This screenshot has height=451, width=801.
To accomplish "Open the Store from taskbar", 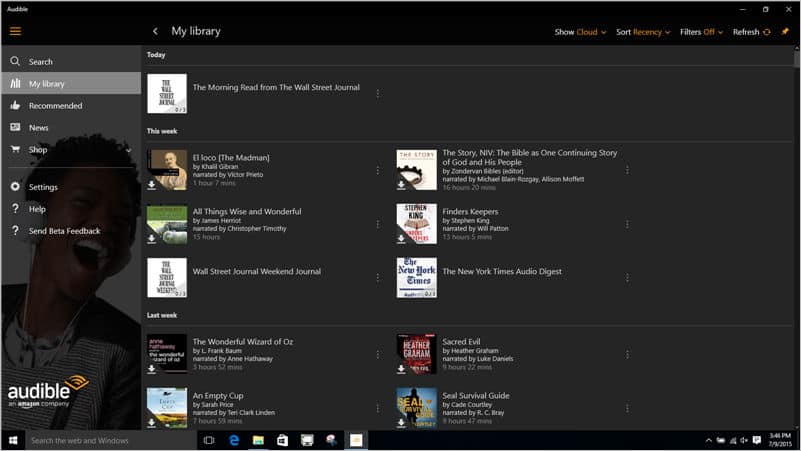I will point(282,440).
